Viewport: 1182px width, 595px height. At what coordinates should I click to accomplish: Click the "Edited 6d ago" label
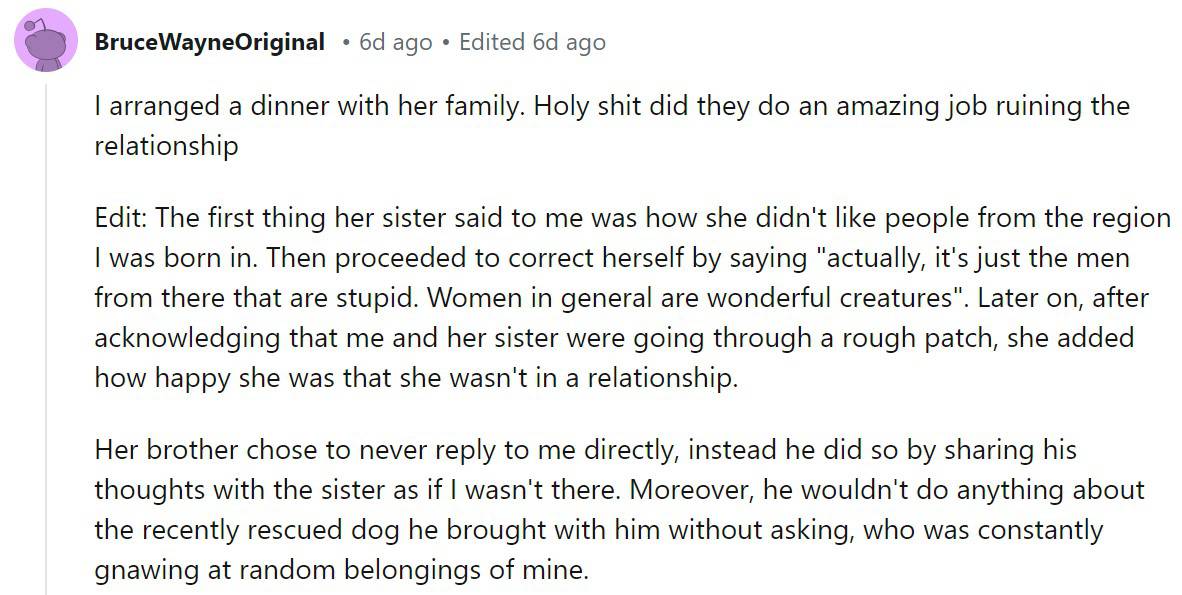(532, 42)
